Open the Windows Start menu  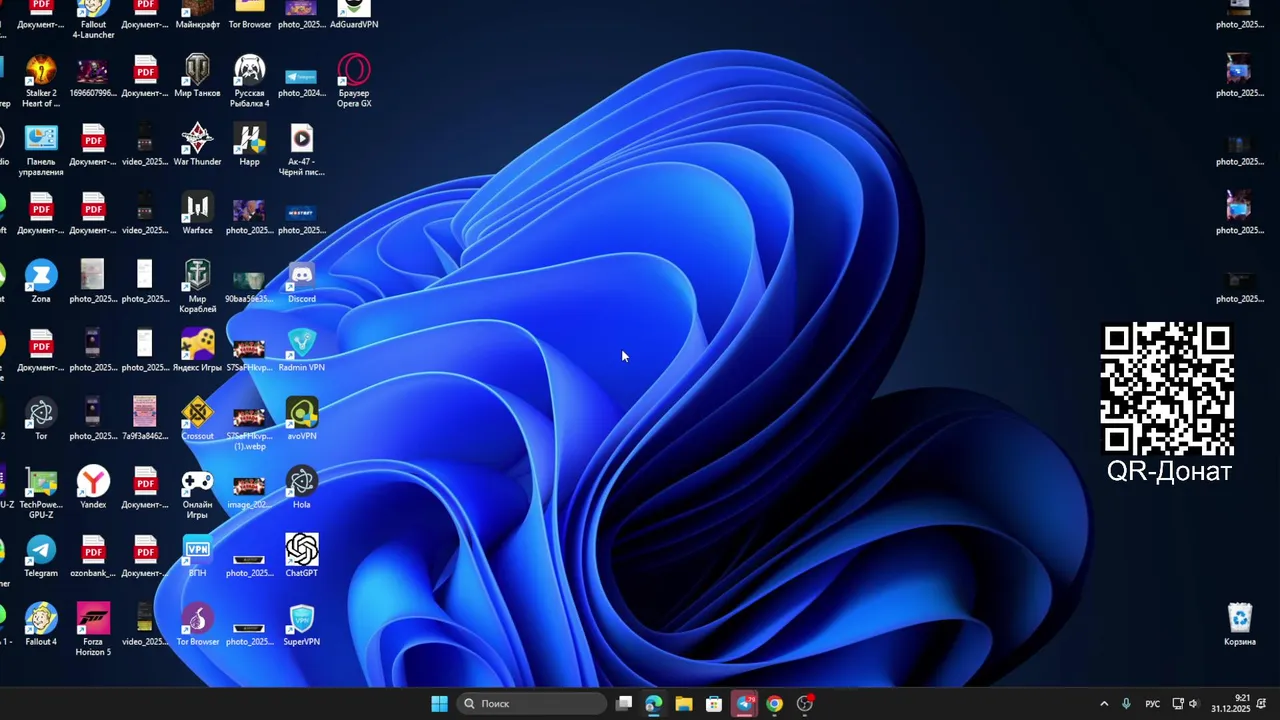pyautogui.click(x=439, y=704)
